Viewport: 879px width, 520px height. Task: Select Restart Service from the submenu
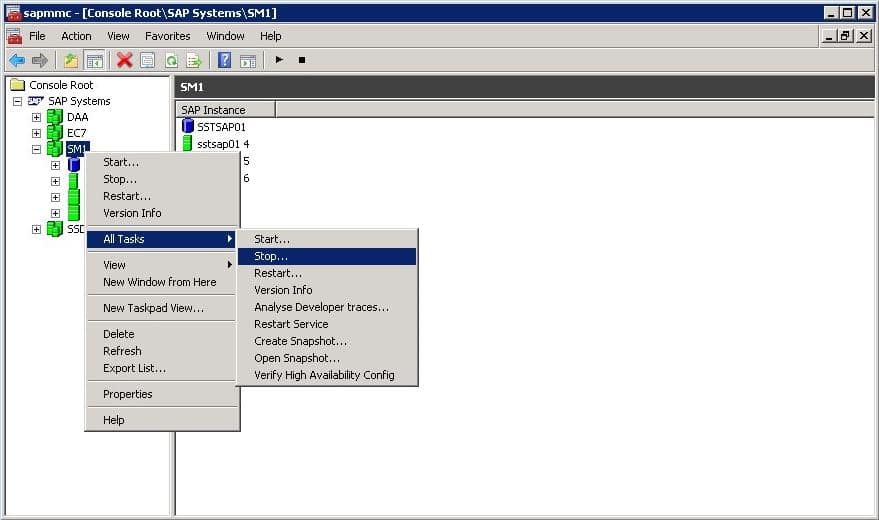tap(291, 324)
